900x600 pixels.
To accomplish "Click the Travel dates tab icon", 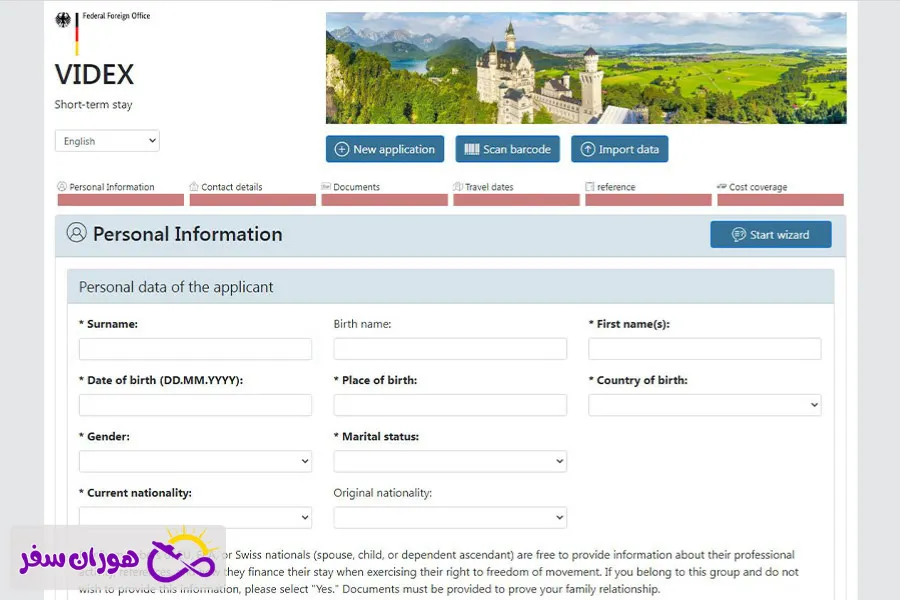I will click(458, 187).
